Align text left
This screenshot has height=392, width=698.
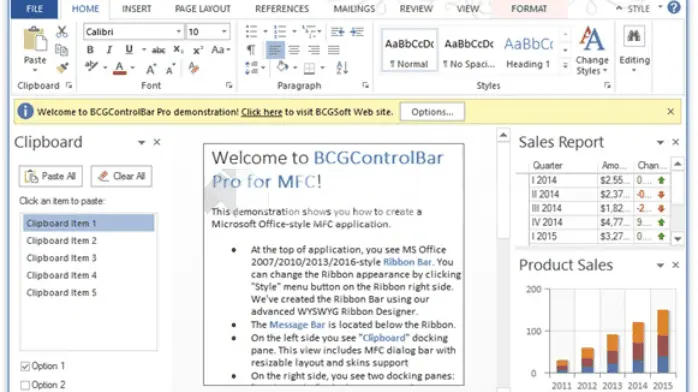coord(275,50)
